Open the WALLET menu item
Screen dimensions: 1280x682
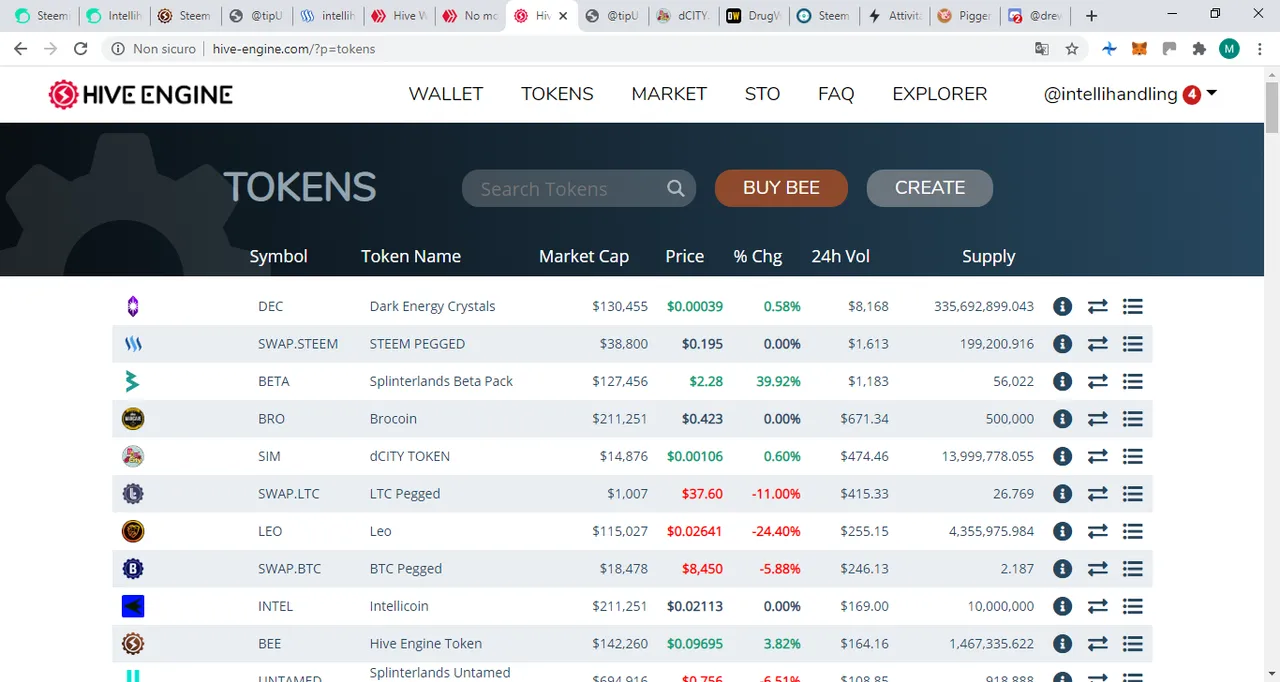pyautogui.click(x=446, y=94)
